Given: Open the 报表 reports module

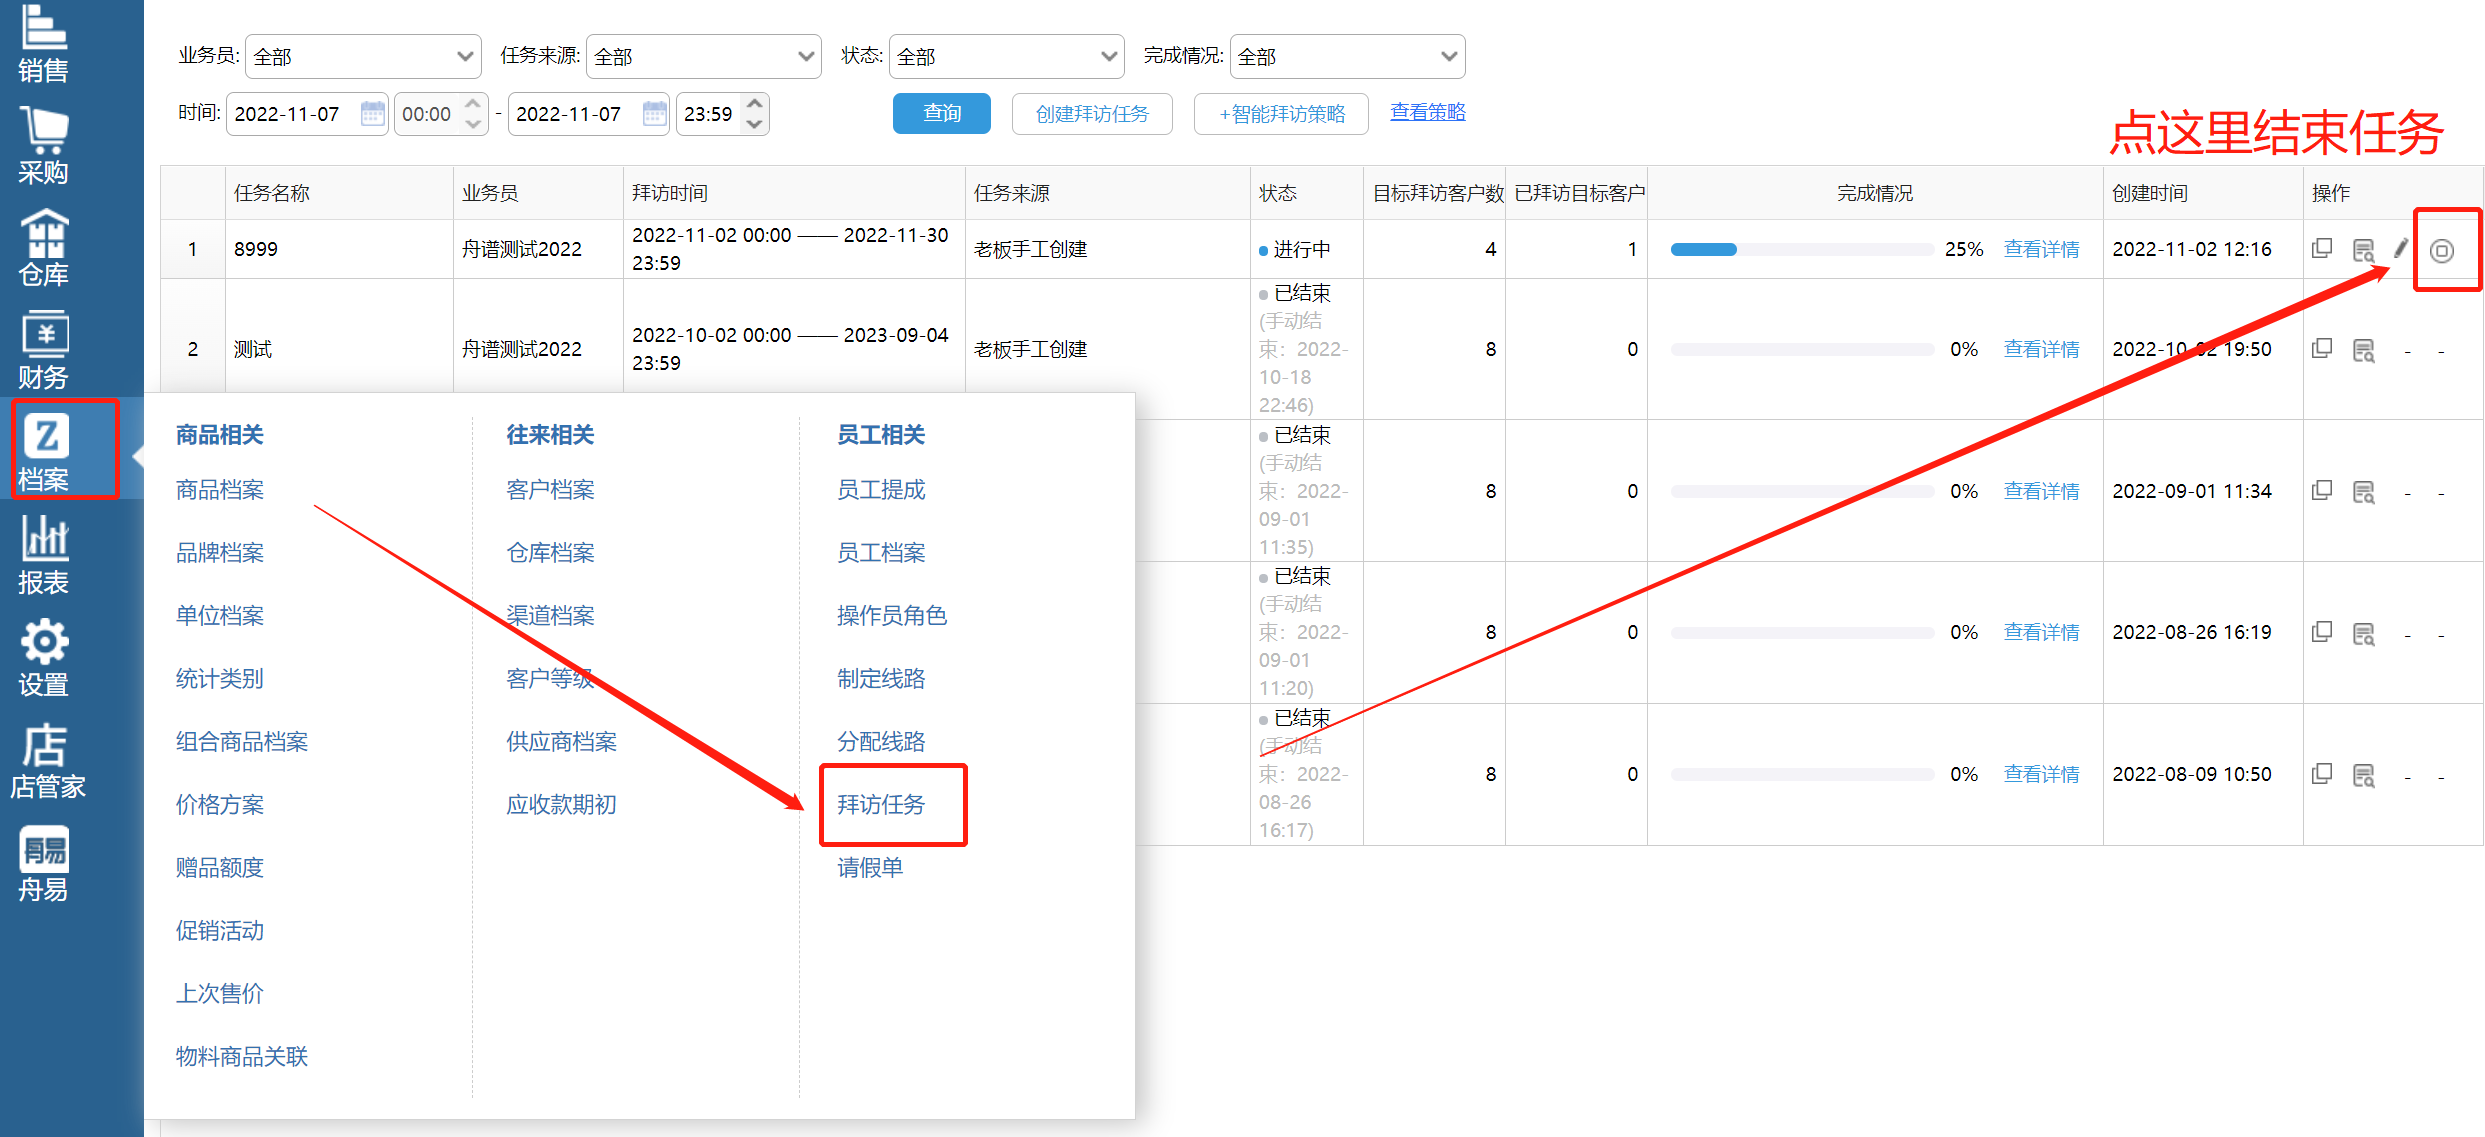Looking at the screenshot, I should 43,555.
